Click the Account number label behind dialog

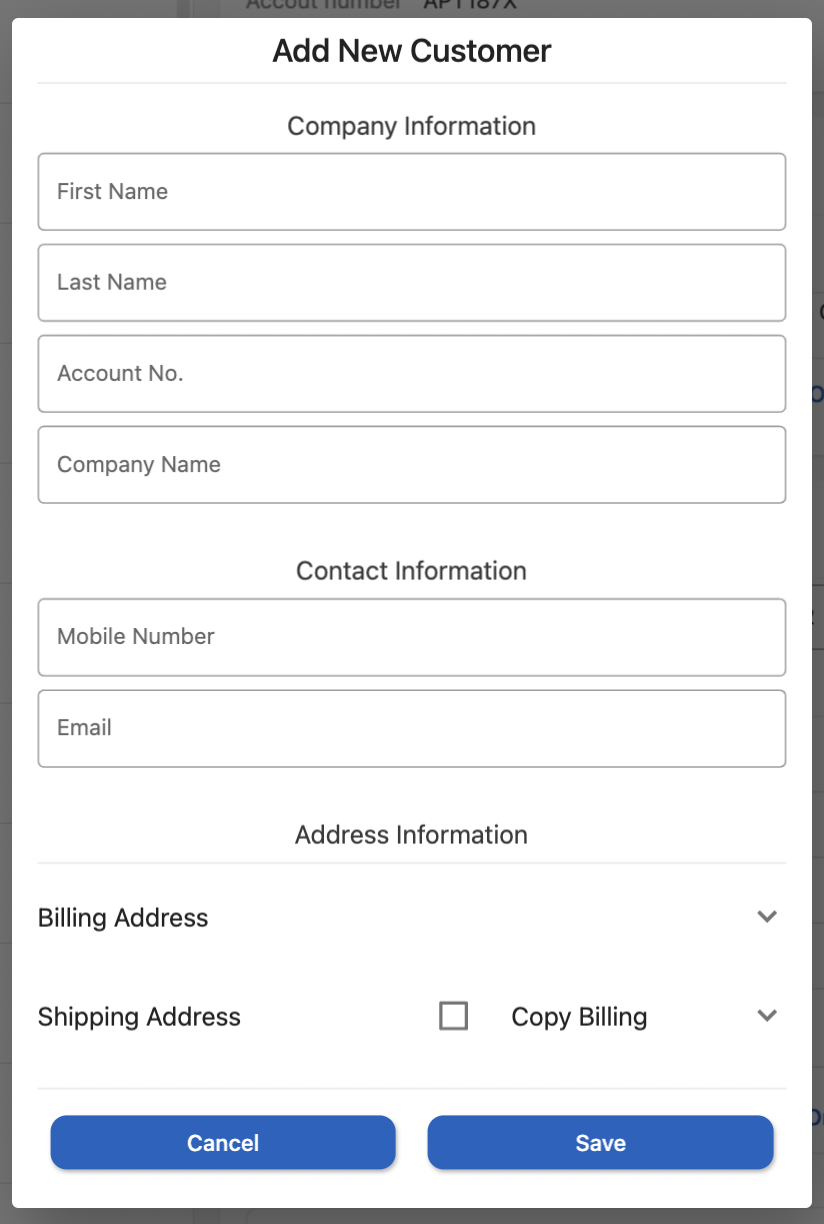[x=323, y=6]
